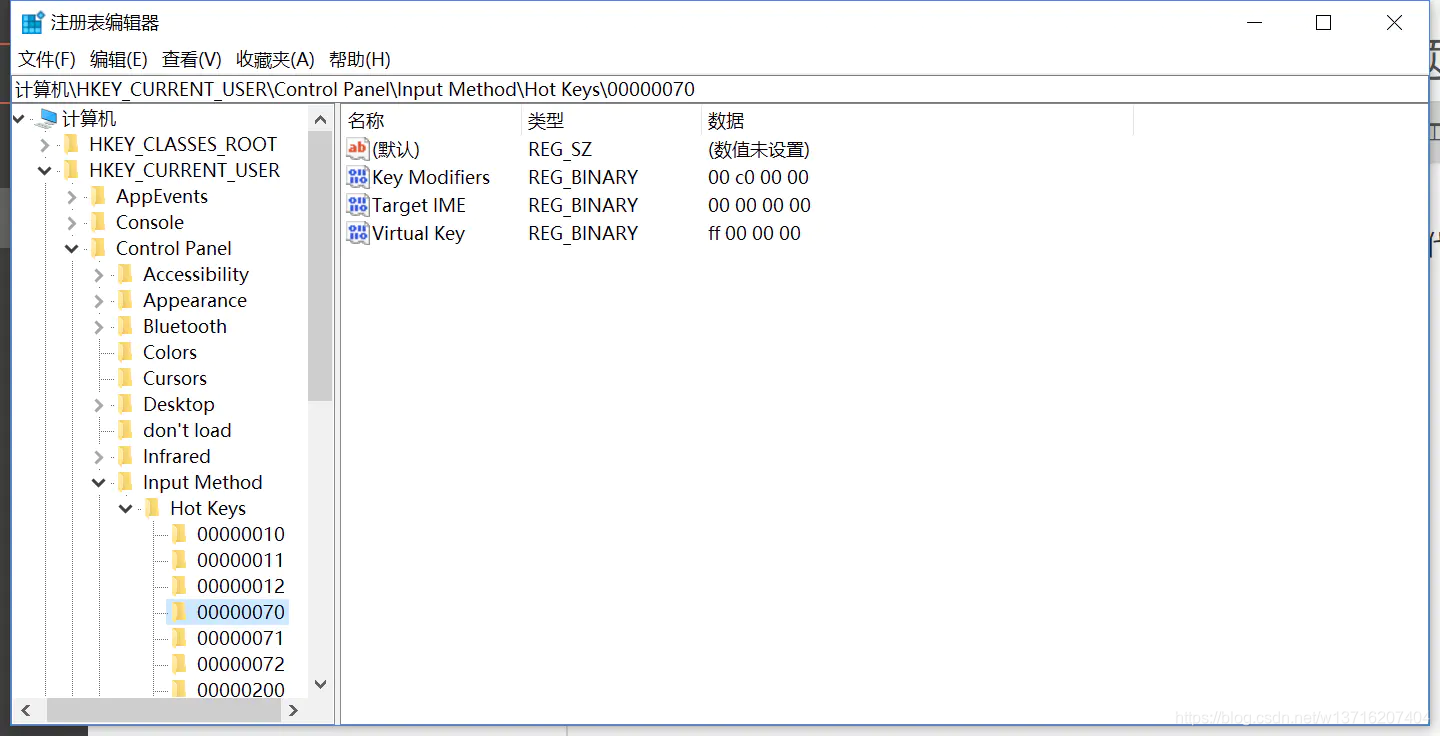
Task: Click the ab icon next to (默认)
Action: click(x=357, y=148)
